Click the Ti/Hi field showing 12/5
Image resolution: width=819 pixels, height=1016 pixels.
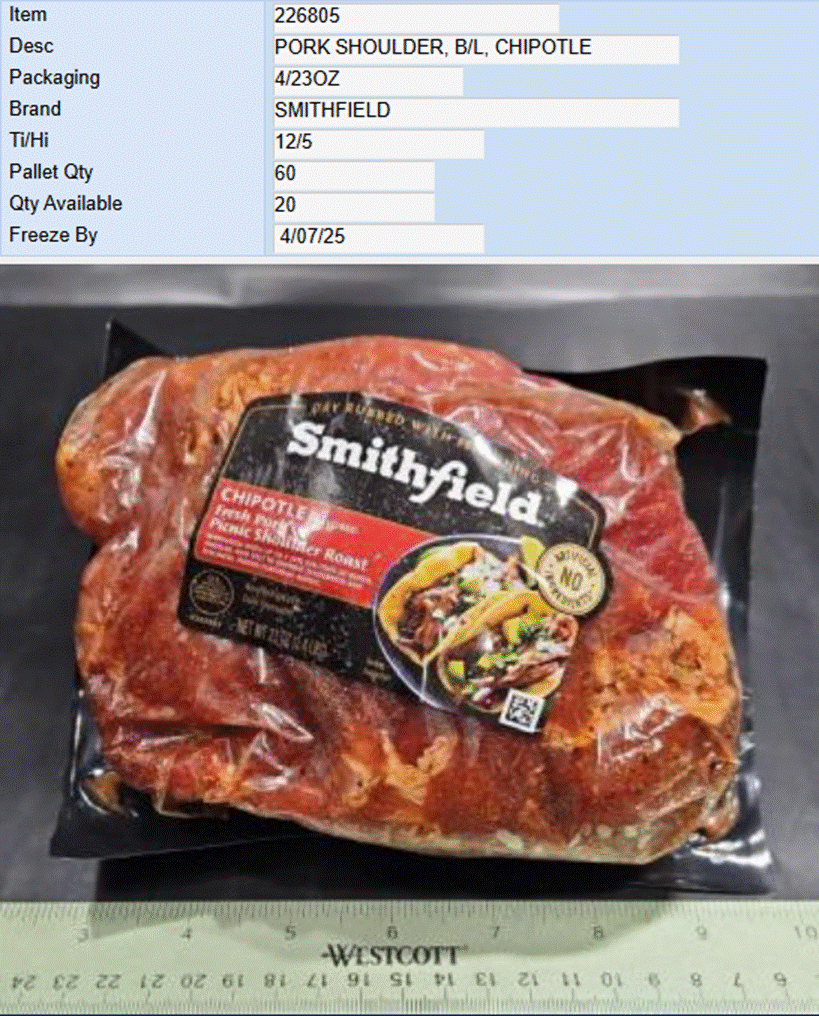pyautogui.click(x=378, y=142)
